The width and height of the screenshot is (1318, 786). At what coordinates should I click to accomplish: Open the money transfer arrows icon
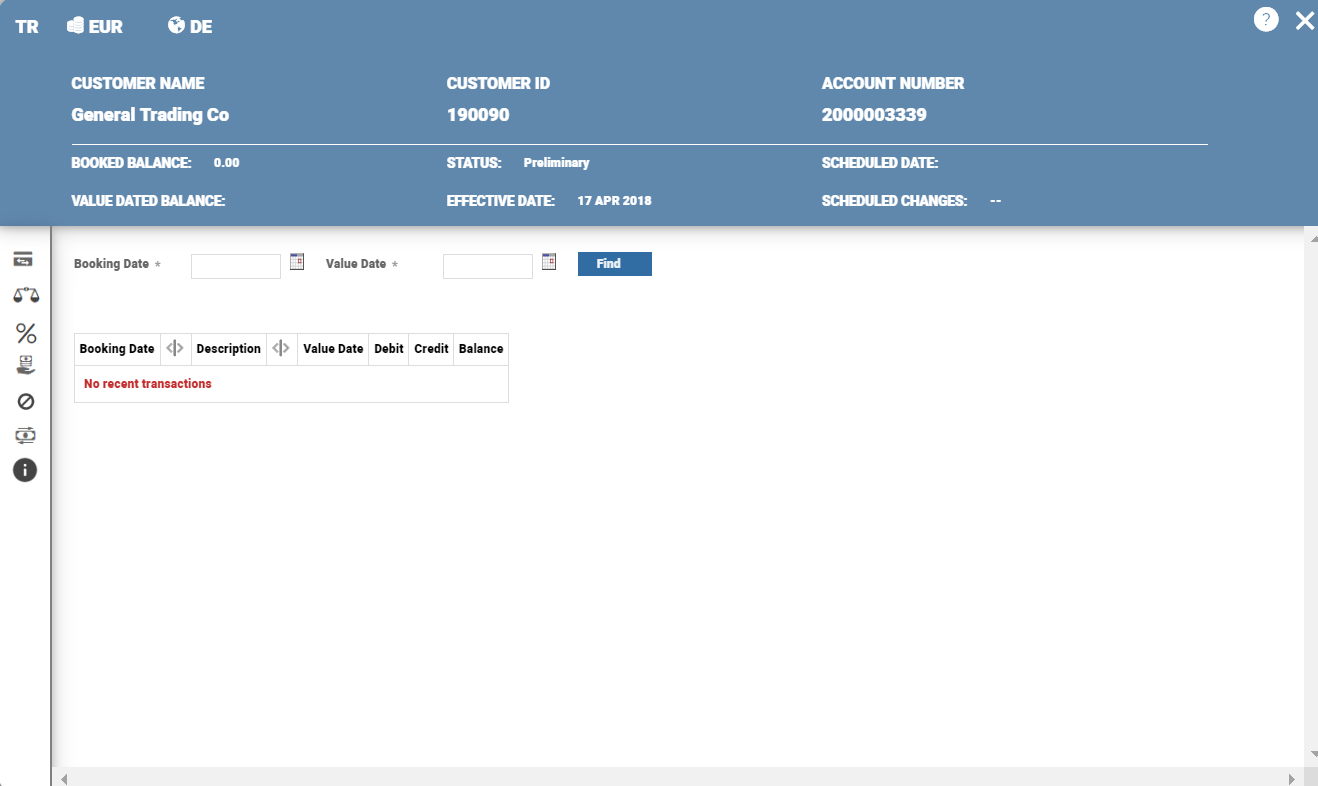(x=25, y=435)
